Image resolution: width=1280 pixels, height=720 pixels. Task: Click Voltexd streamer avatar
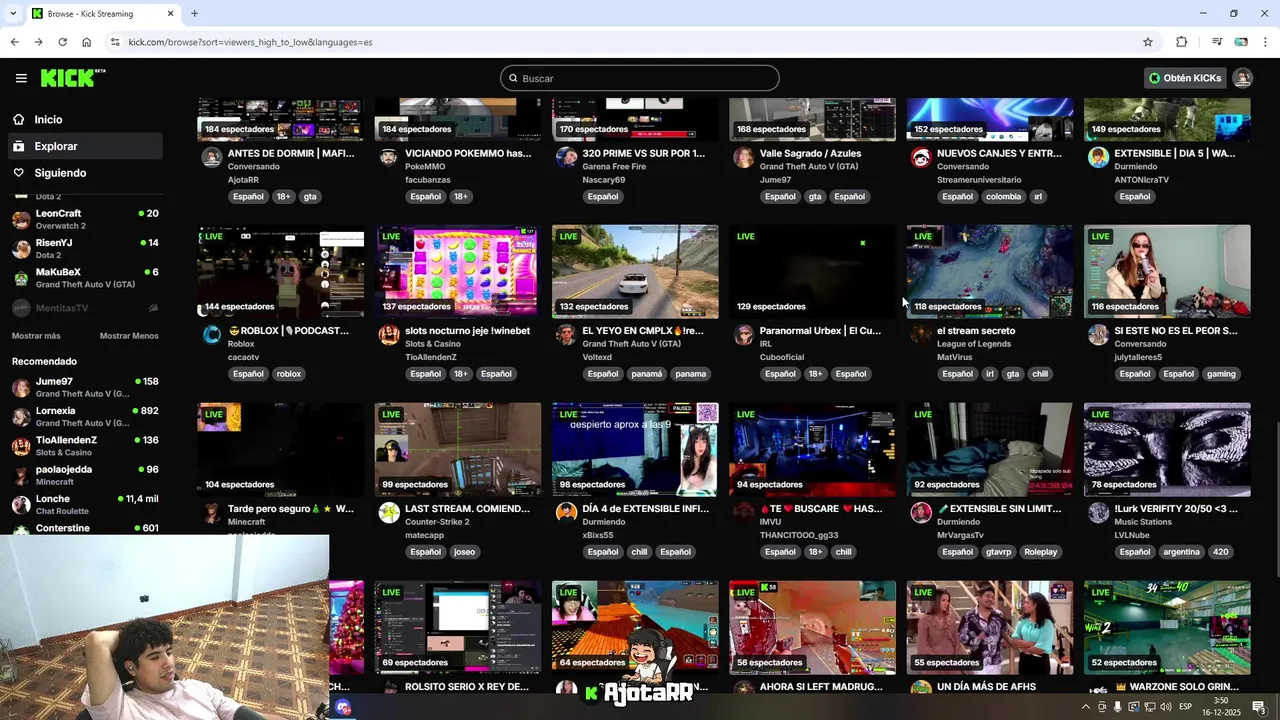tap(566, 335)
